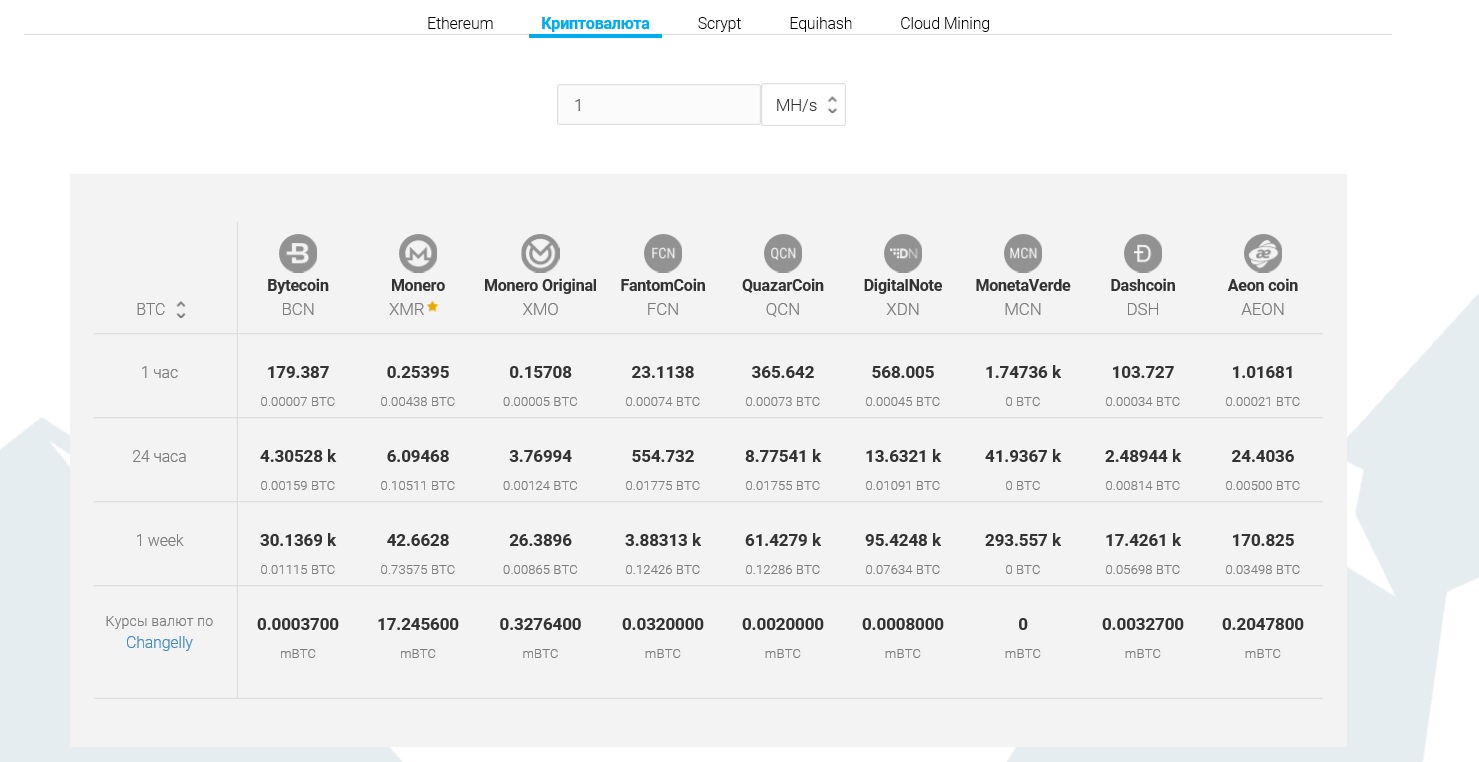Click the 1 час row label
The image size is (1479, 762).
[159, 372]
